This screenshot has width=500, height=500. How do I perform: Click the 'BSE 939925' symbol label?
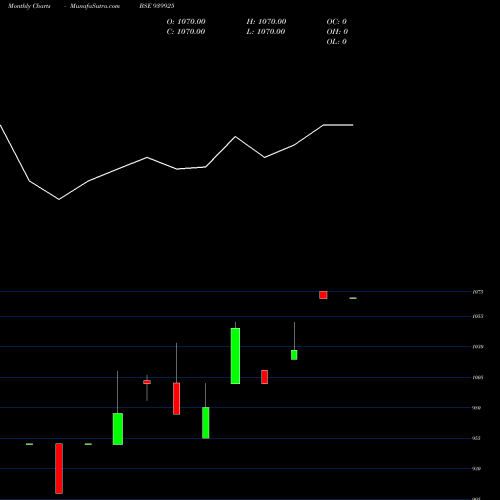point(157,6)
